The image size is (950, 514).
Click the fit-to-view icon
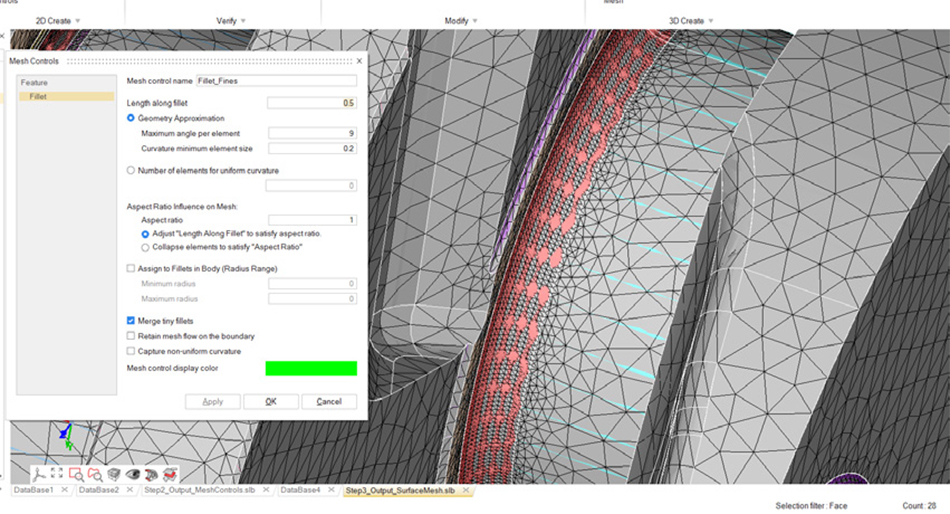tap(57, 473)
